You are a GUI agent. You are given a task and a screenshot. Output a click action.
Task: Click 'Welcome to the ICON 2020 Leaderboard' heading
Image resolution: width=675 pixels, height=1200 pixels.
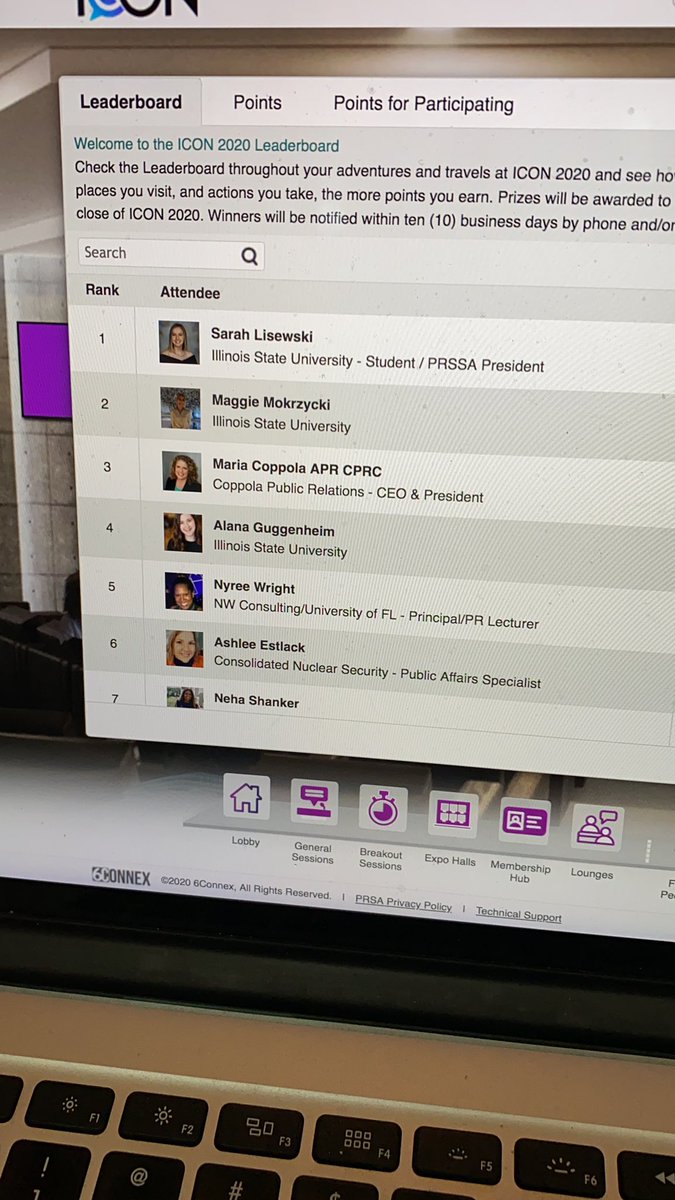click(x=207, y=145)
